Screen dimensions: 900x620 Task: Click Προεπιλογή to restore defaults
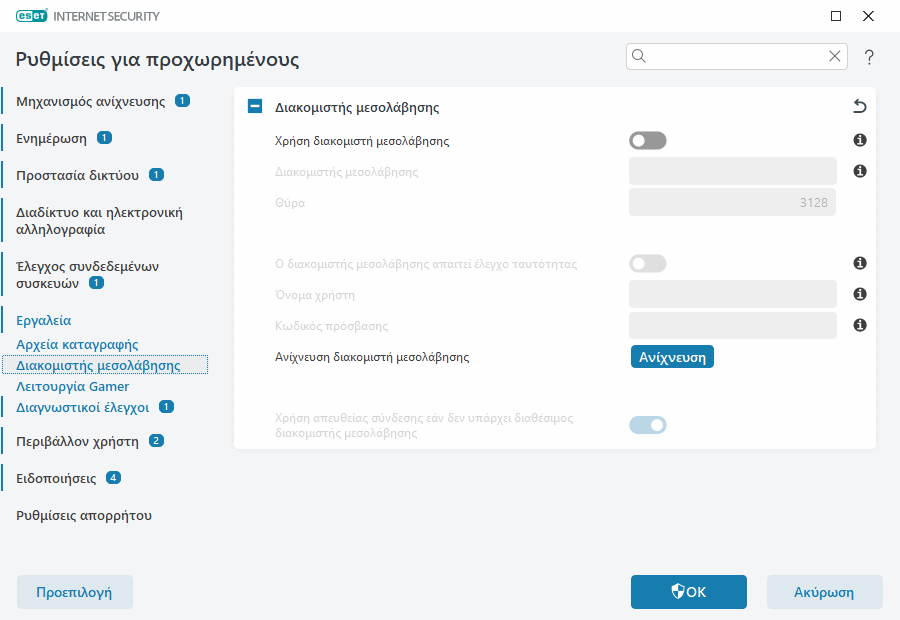[x=74, y=591]
